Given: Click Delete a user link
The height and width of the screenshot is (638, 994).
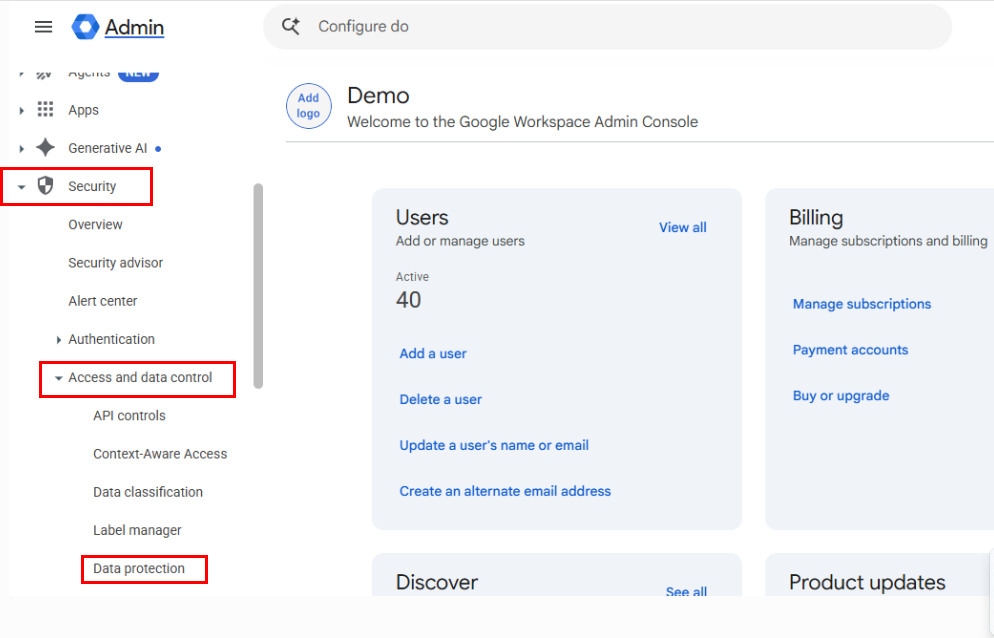Looking at the screenshot, I should (x=441, y=399).
